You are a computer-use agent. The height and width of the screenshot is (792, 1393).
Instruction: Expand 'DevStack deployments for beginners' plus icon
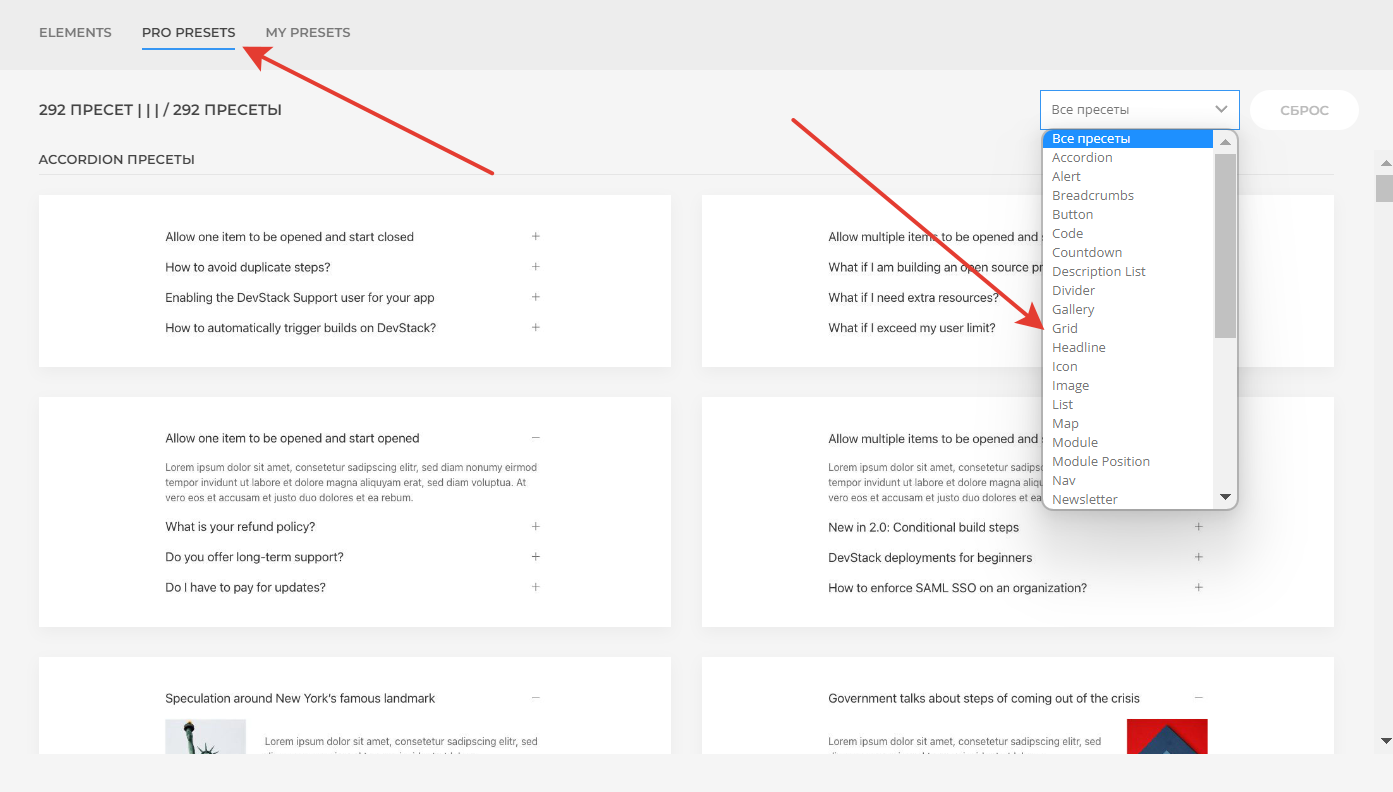pos(1199,557)
